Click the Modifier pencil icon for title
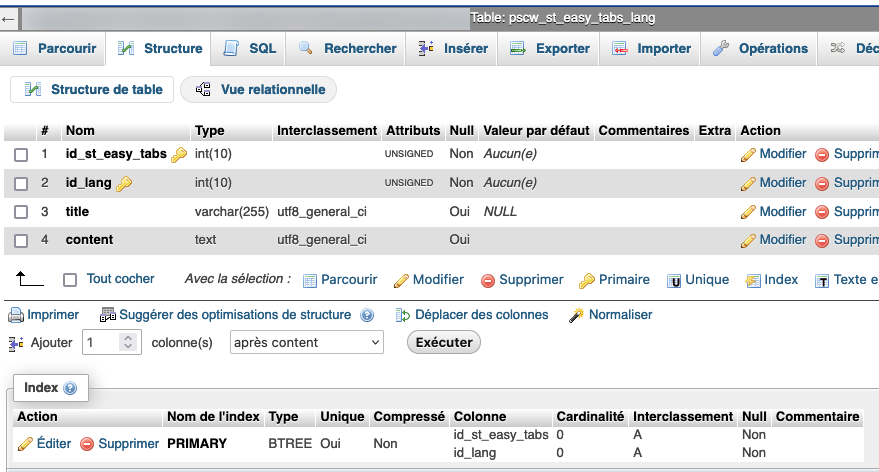This screenshot has height=472, width=879. [x=748, y=212]
